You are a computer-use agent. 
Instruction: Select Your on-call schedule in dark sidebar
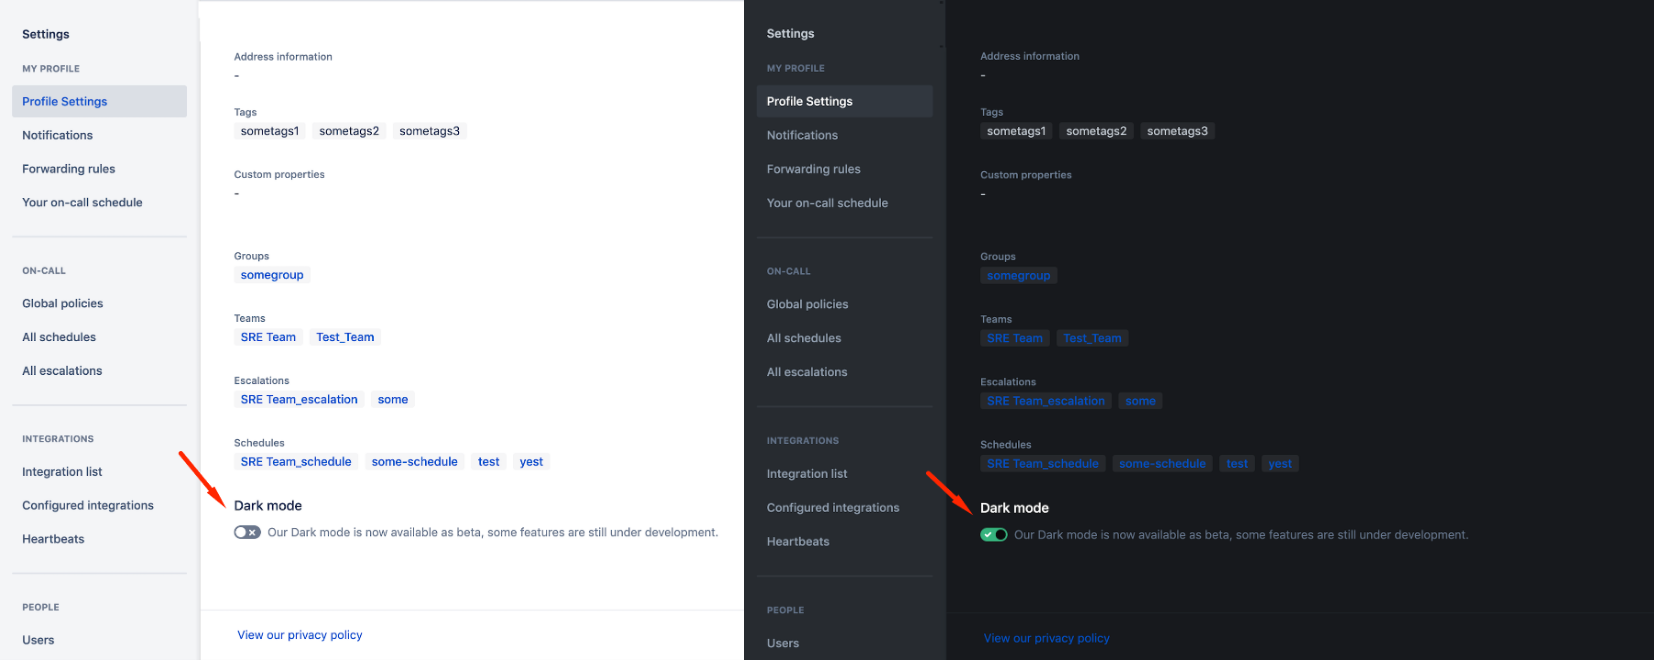pyautogui.click(x=827, y=203)
